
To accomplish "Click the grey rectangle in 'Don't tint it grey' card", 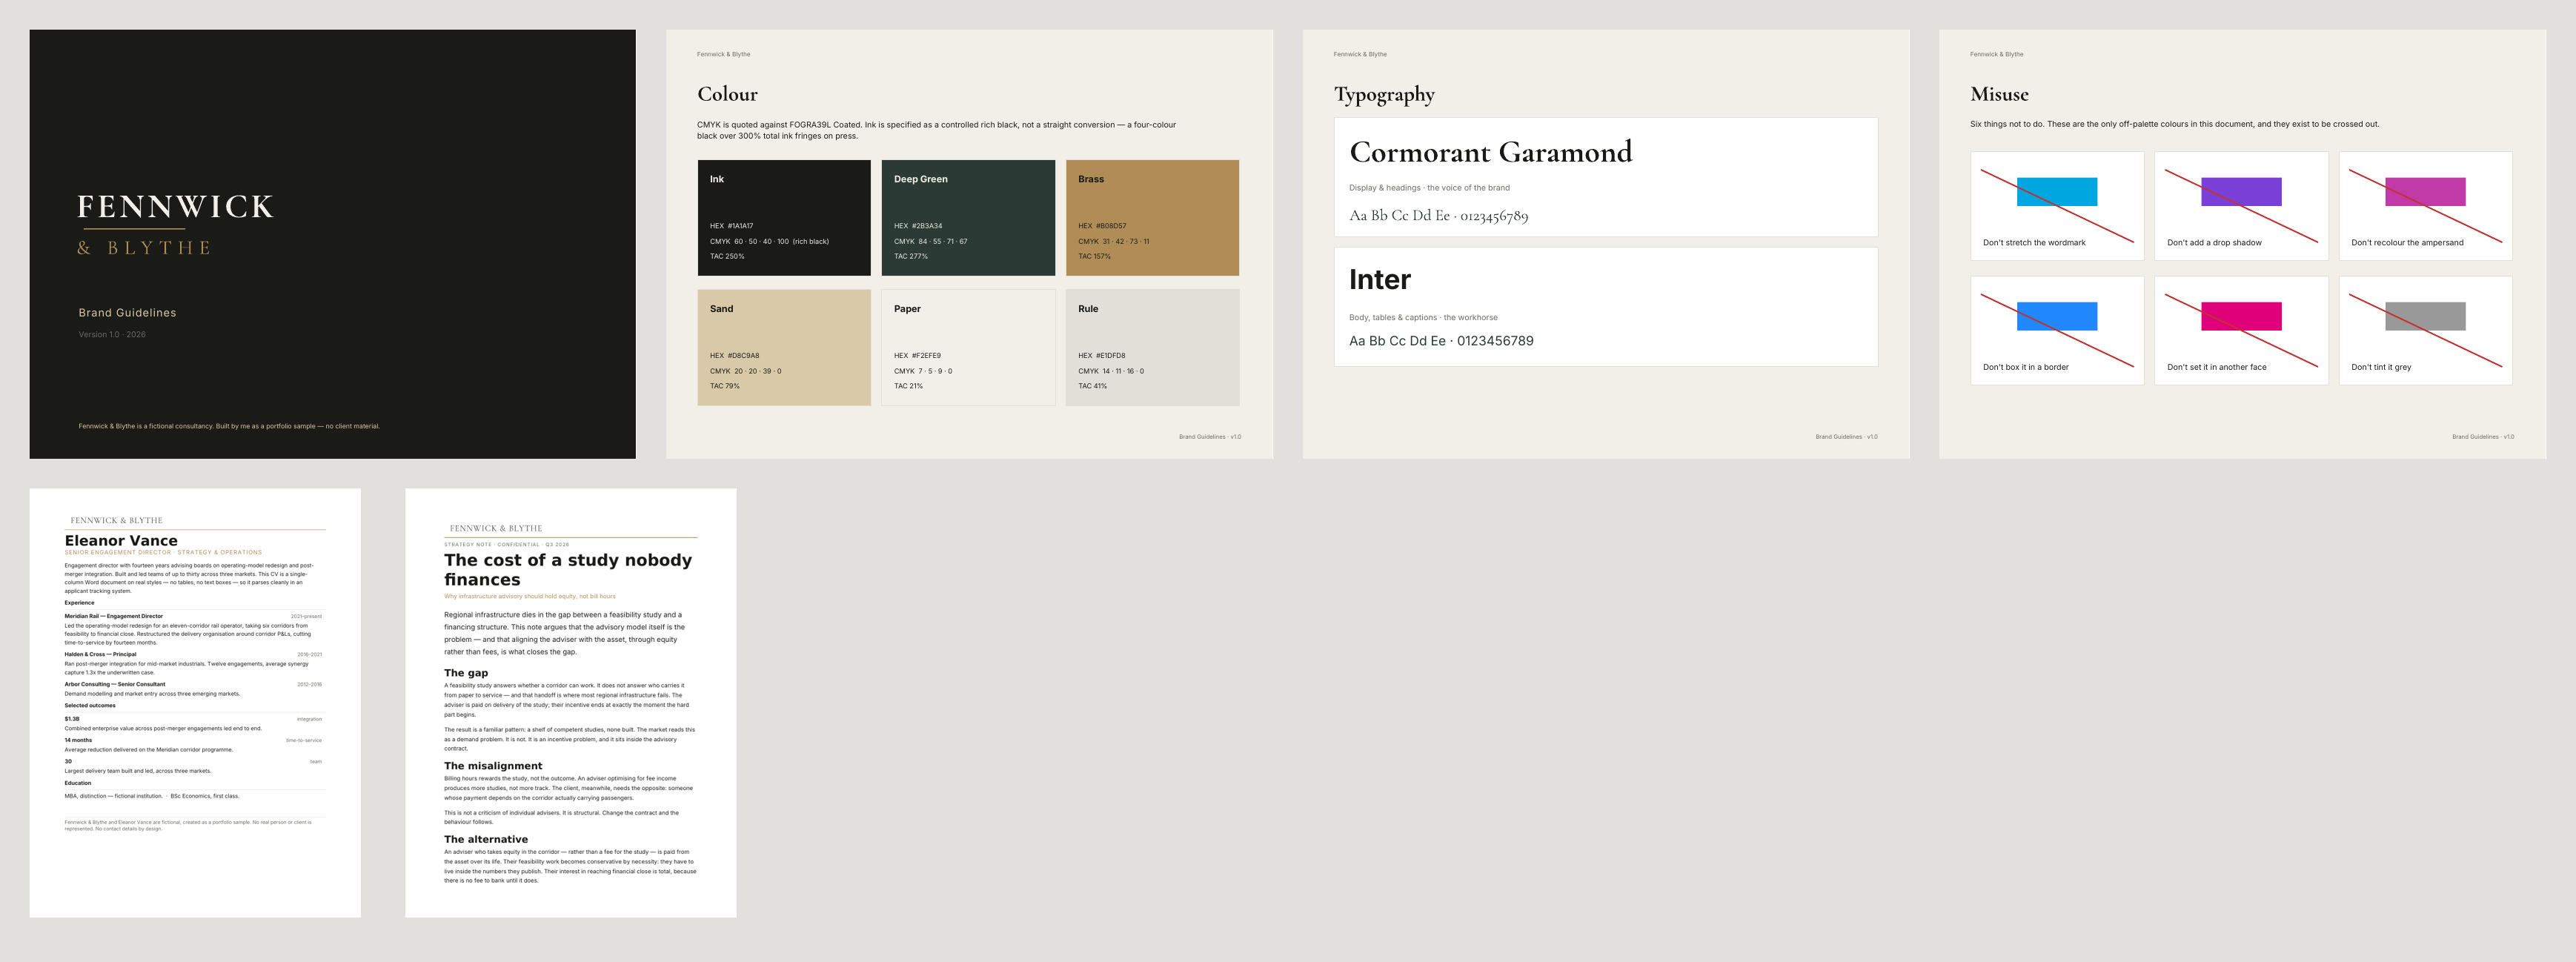I will 2425,316.
